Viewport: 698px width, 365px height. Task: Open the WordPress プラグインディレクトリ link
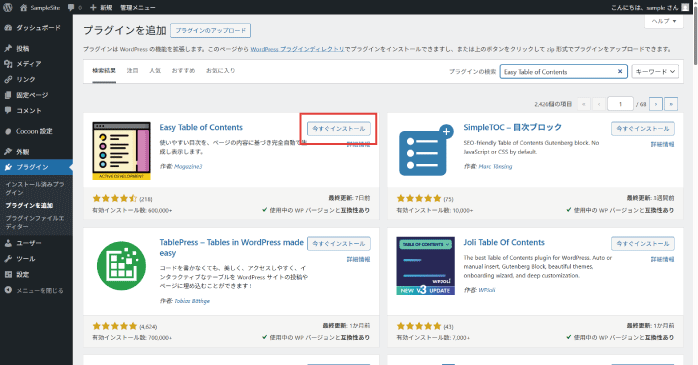coord(297,49)
